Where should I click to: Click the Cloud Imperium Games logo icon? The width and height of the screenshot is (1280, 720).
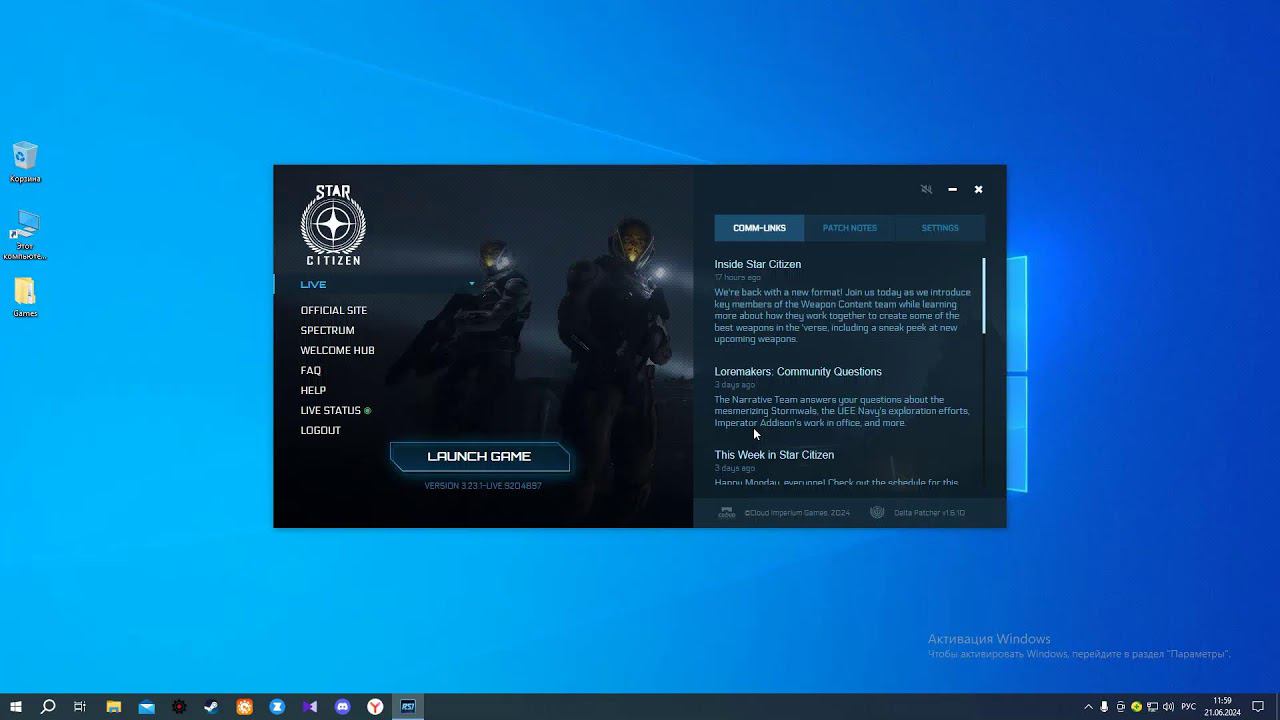click(727, 512)
